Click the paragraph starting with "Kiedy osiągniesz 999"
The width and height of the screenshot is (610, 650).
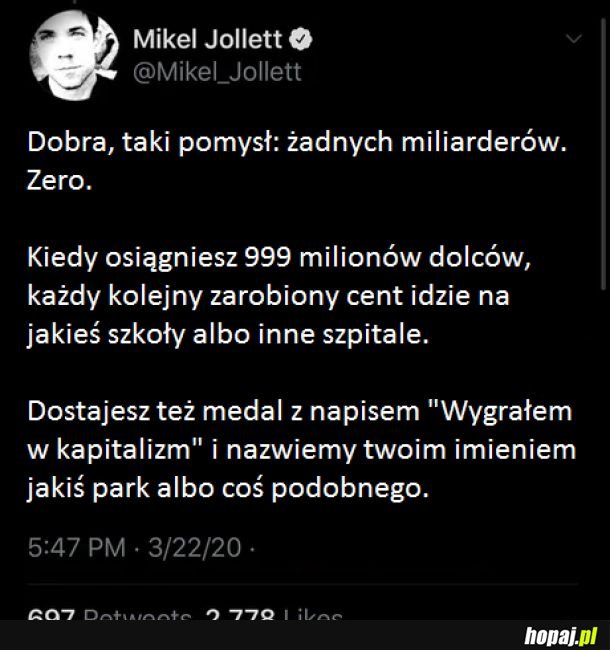click(x=290, y=295)
